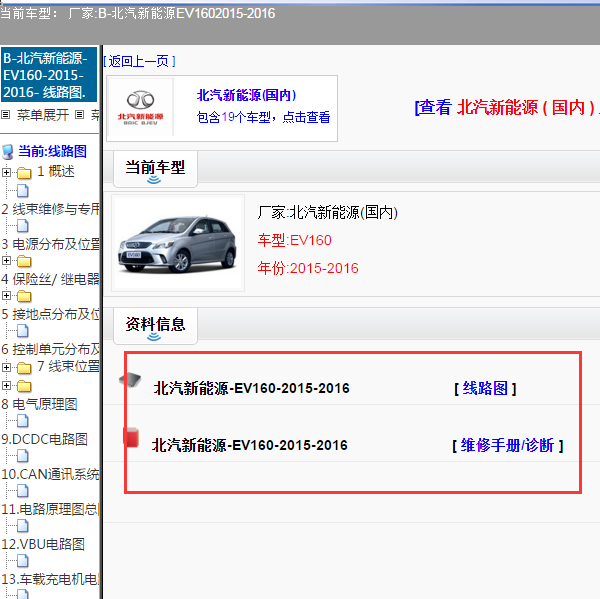Click the folder icon beside 1 概述

click(24, 173)
